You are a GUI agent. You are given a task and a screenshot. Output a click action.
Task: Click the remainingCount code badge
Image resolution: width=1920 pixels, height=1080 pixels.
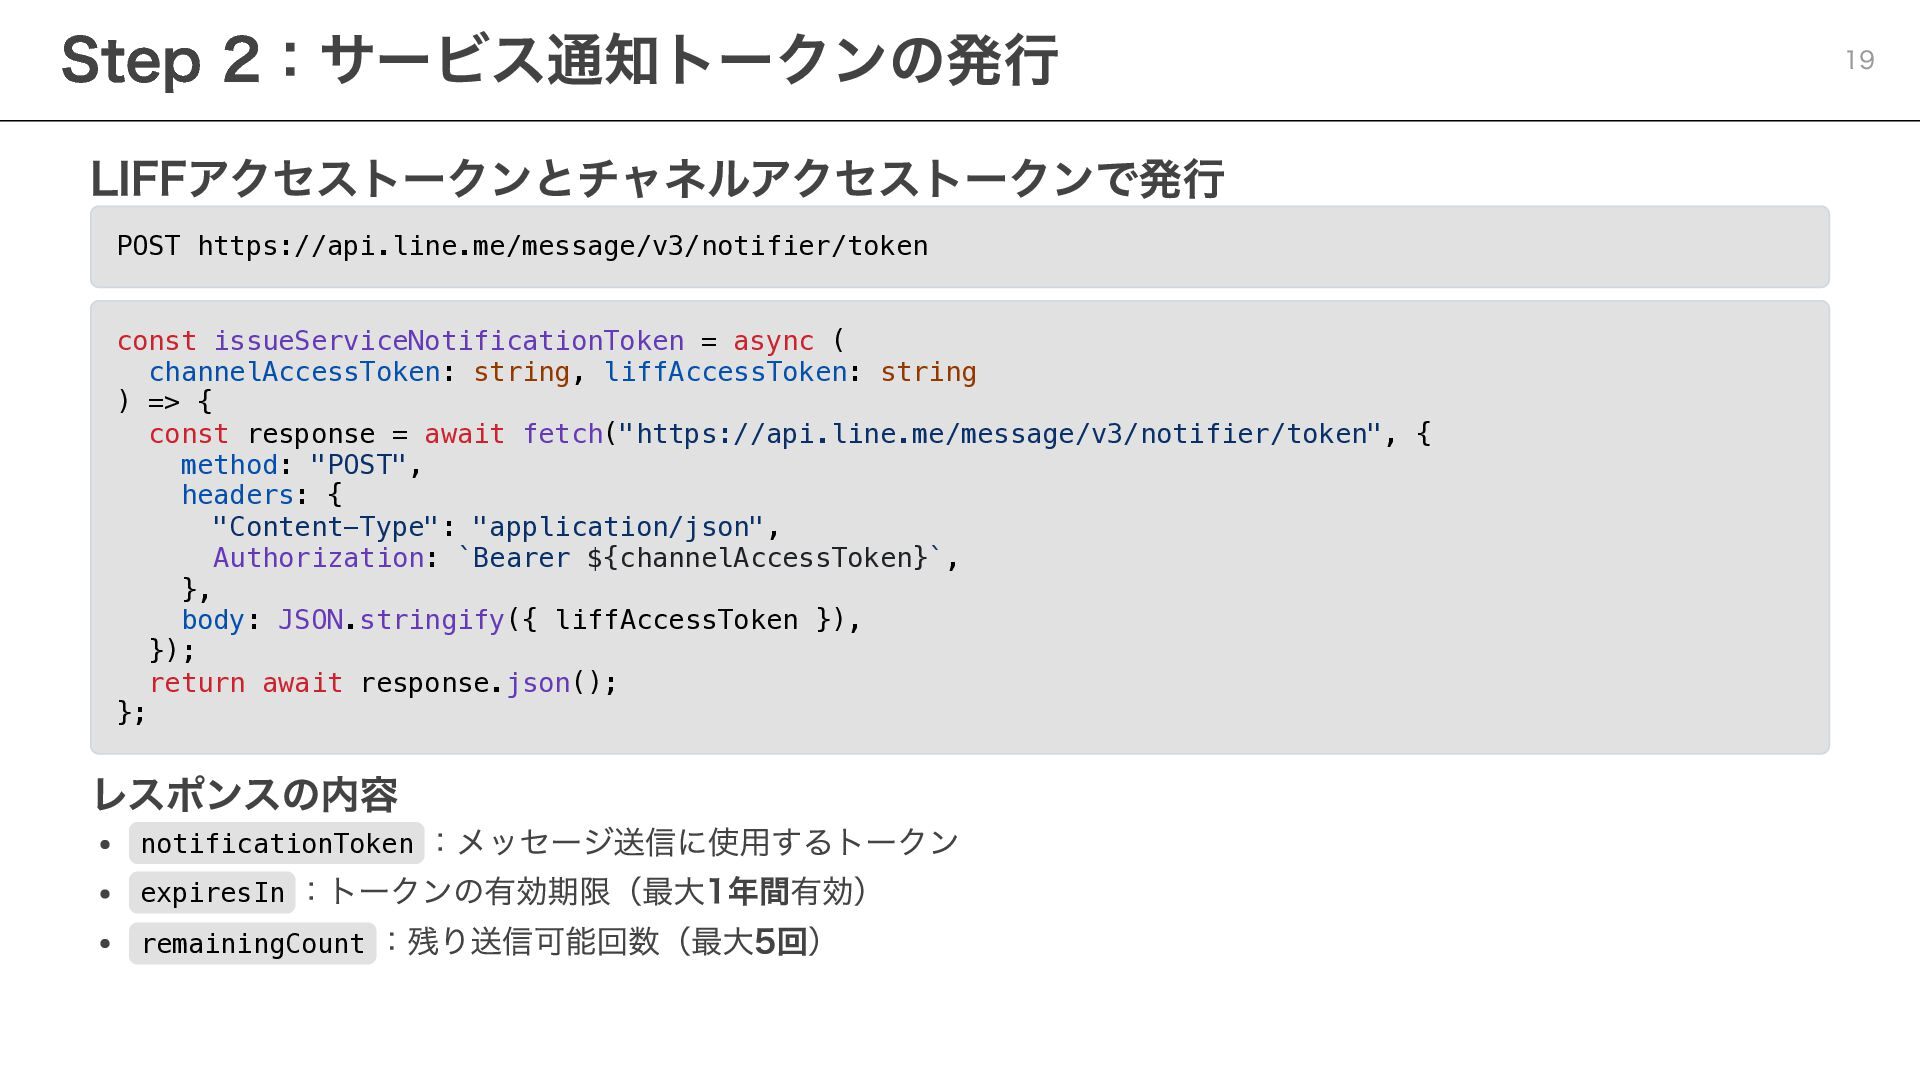point(252,943)
